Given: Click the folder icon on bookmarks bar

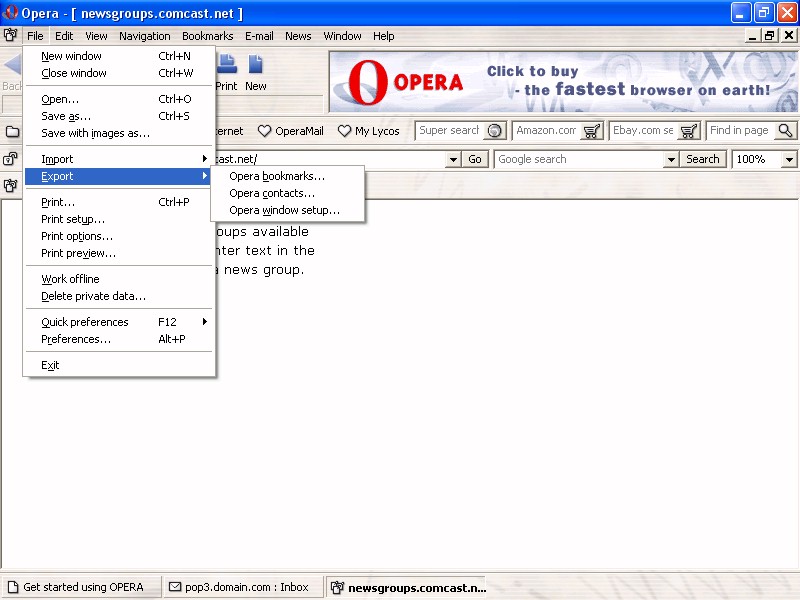Looking at the screenshot, I should [12, 131].
